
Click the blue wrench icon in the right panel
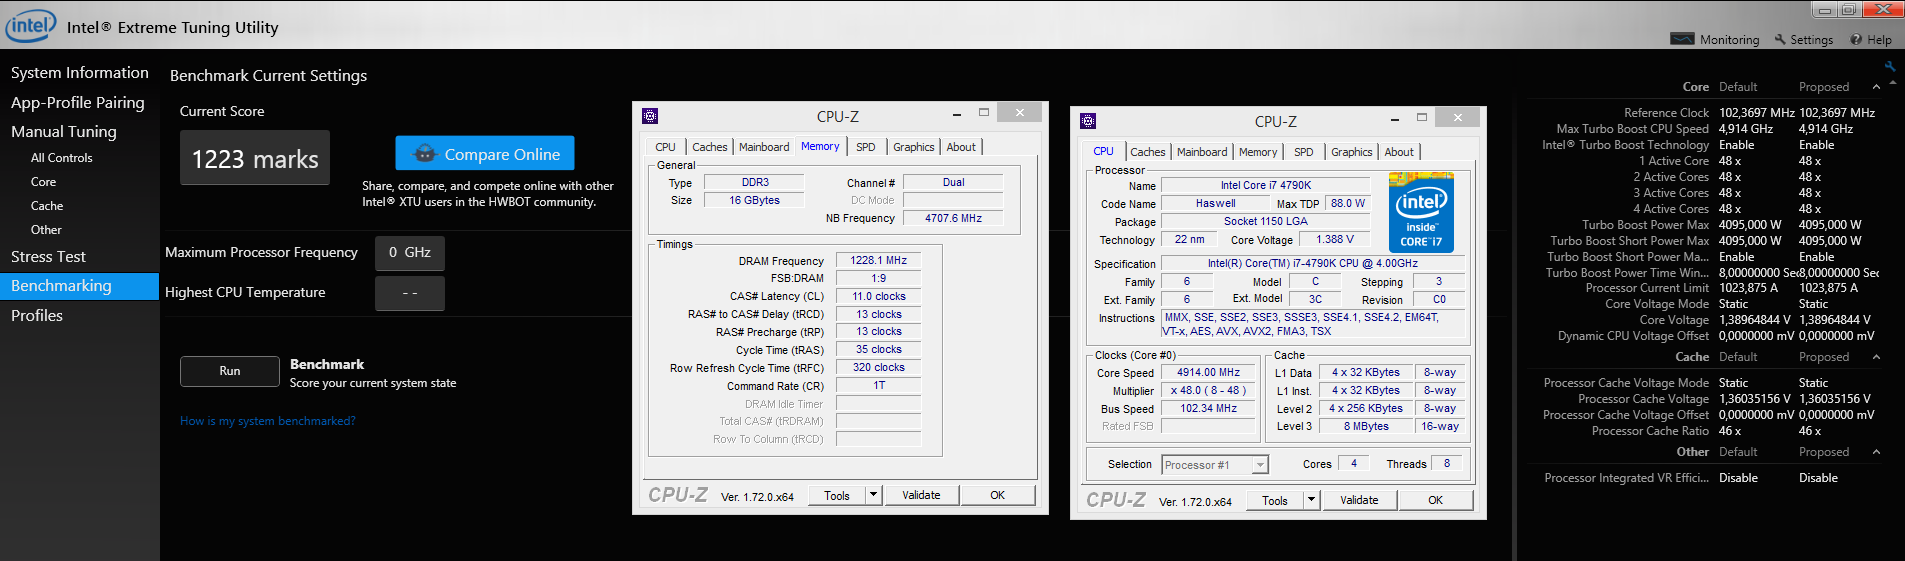[1889, 67]
